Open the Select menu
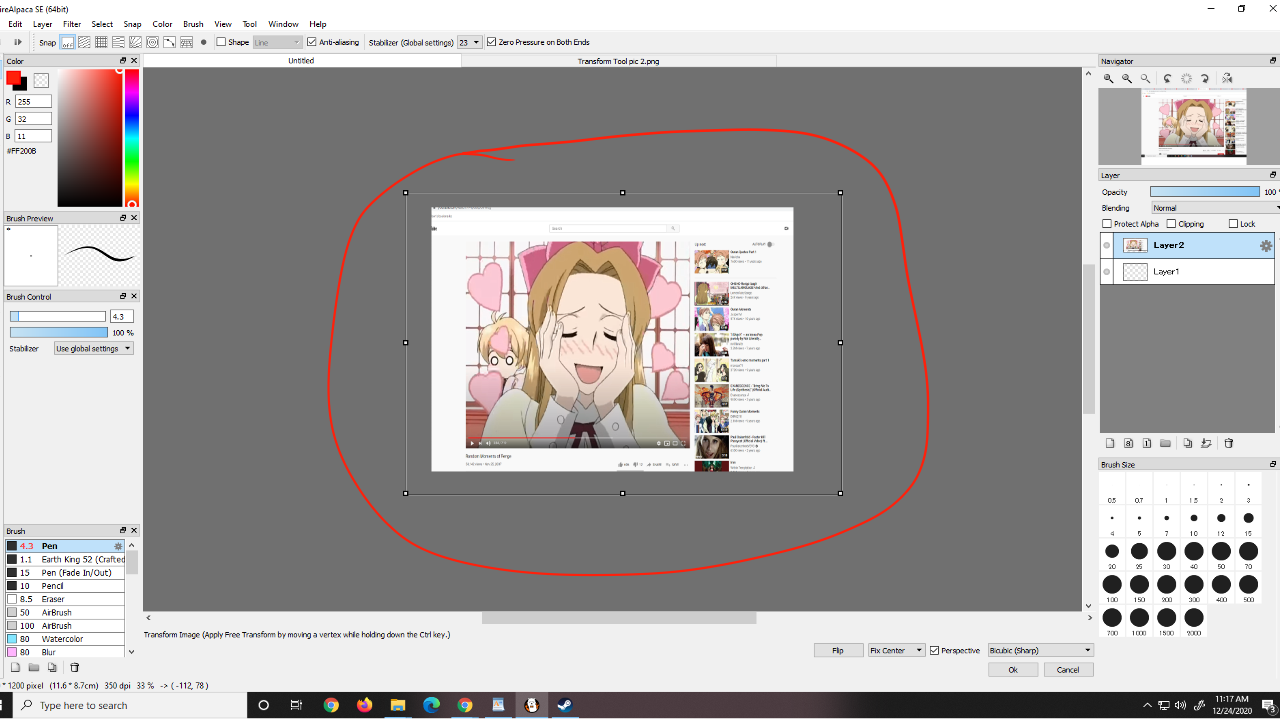Image resolution: width=1280 pixels, height=720 pixels. (102, 24)
